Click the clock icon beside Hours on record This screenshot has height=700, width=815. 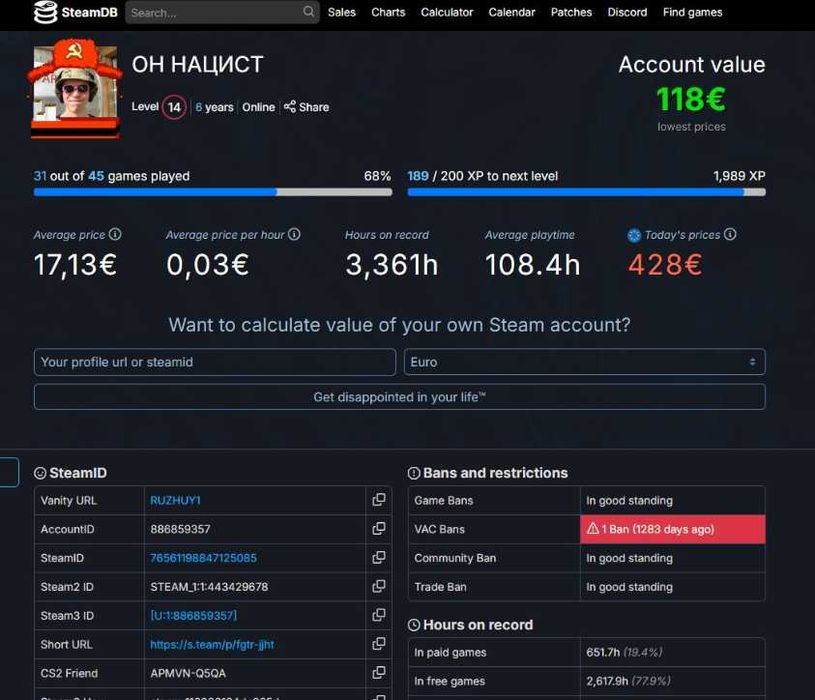pos(414,625)
